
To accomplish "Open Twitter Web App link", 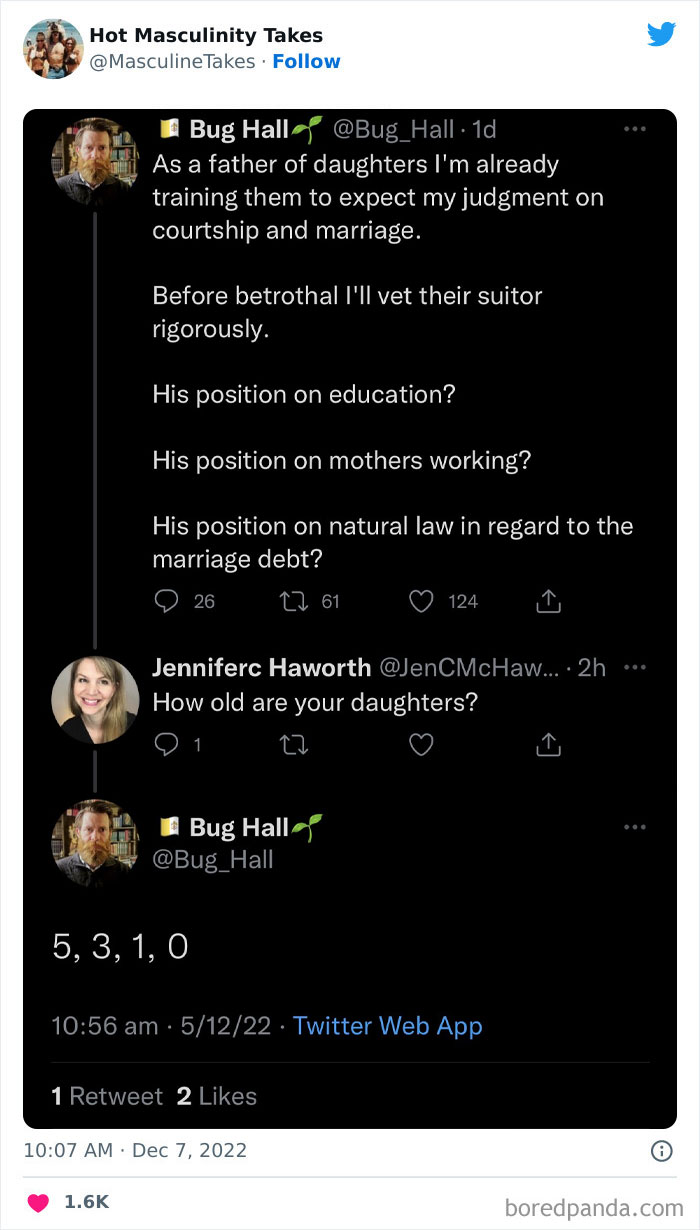I will [387, 1026].
